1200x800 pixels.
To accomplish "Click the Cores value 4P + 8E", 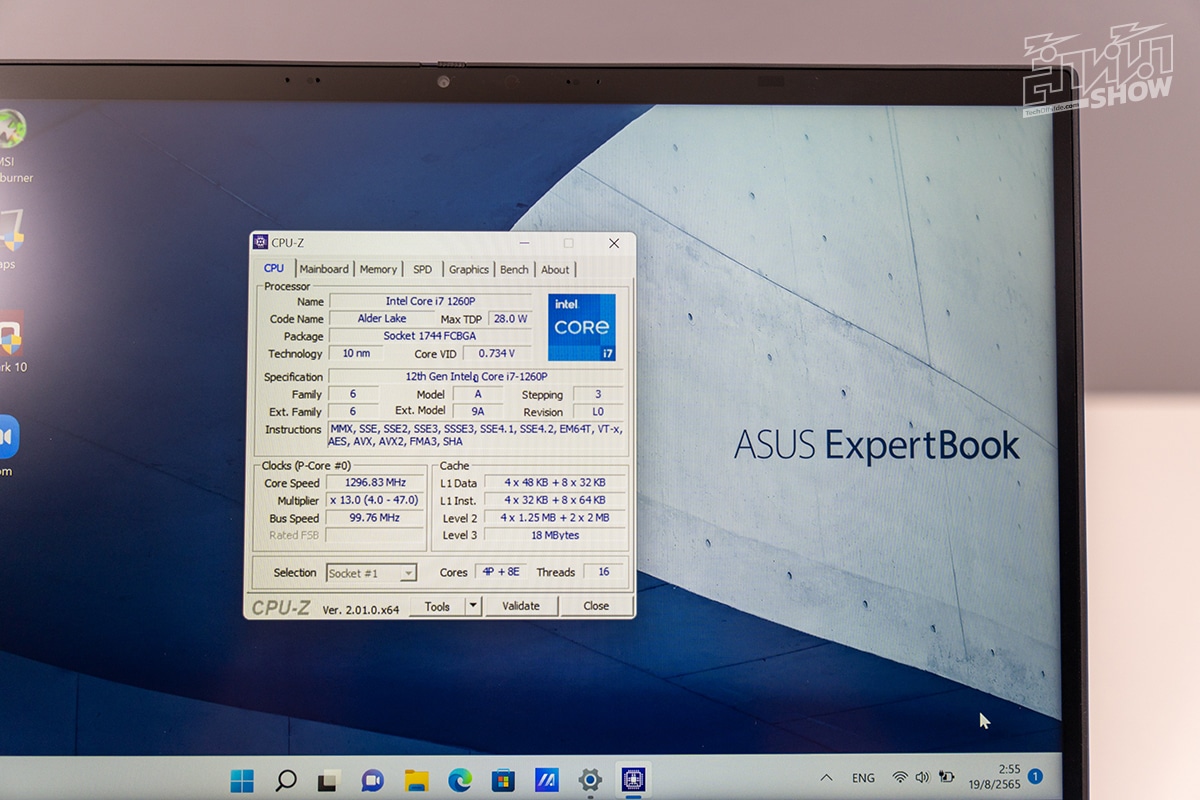I will (502, 572).
